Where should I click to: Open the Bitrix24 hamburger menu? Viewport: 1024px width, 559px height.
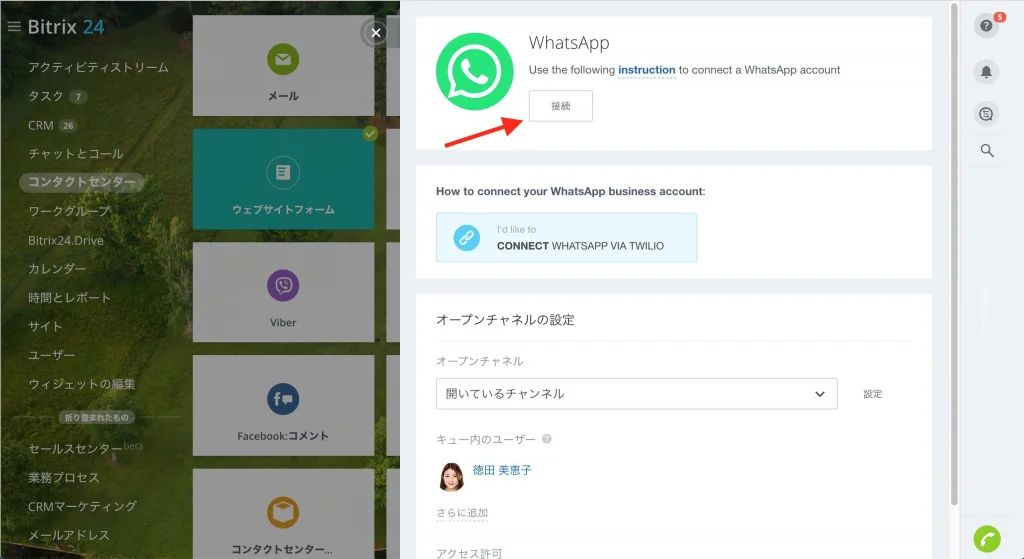[14, 27]
